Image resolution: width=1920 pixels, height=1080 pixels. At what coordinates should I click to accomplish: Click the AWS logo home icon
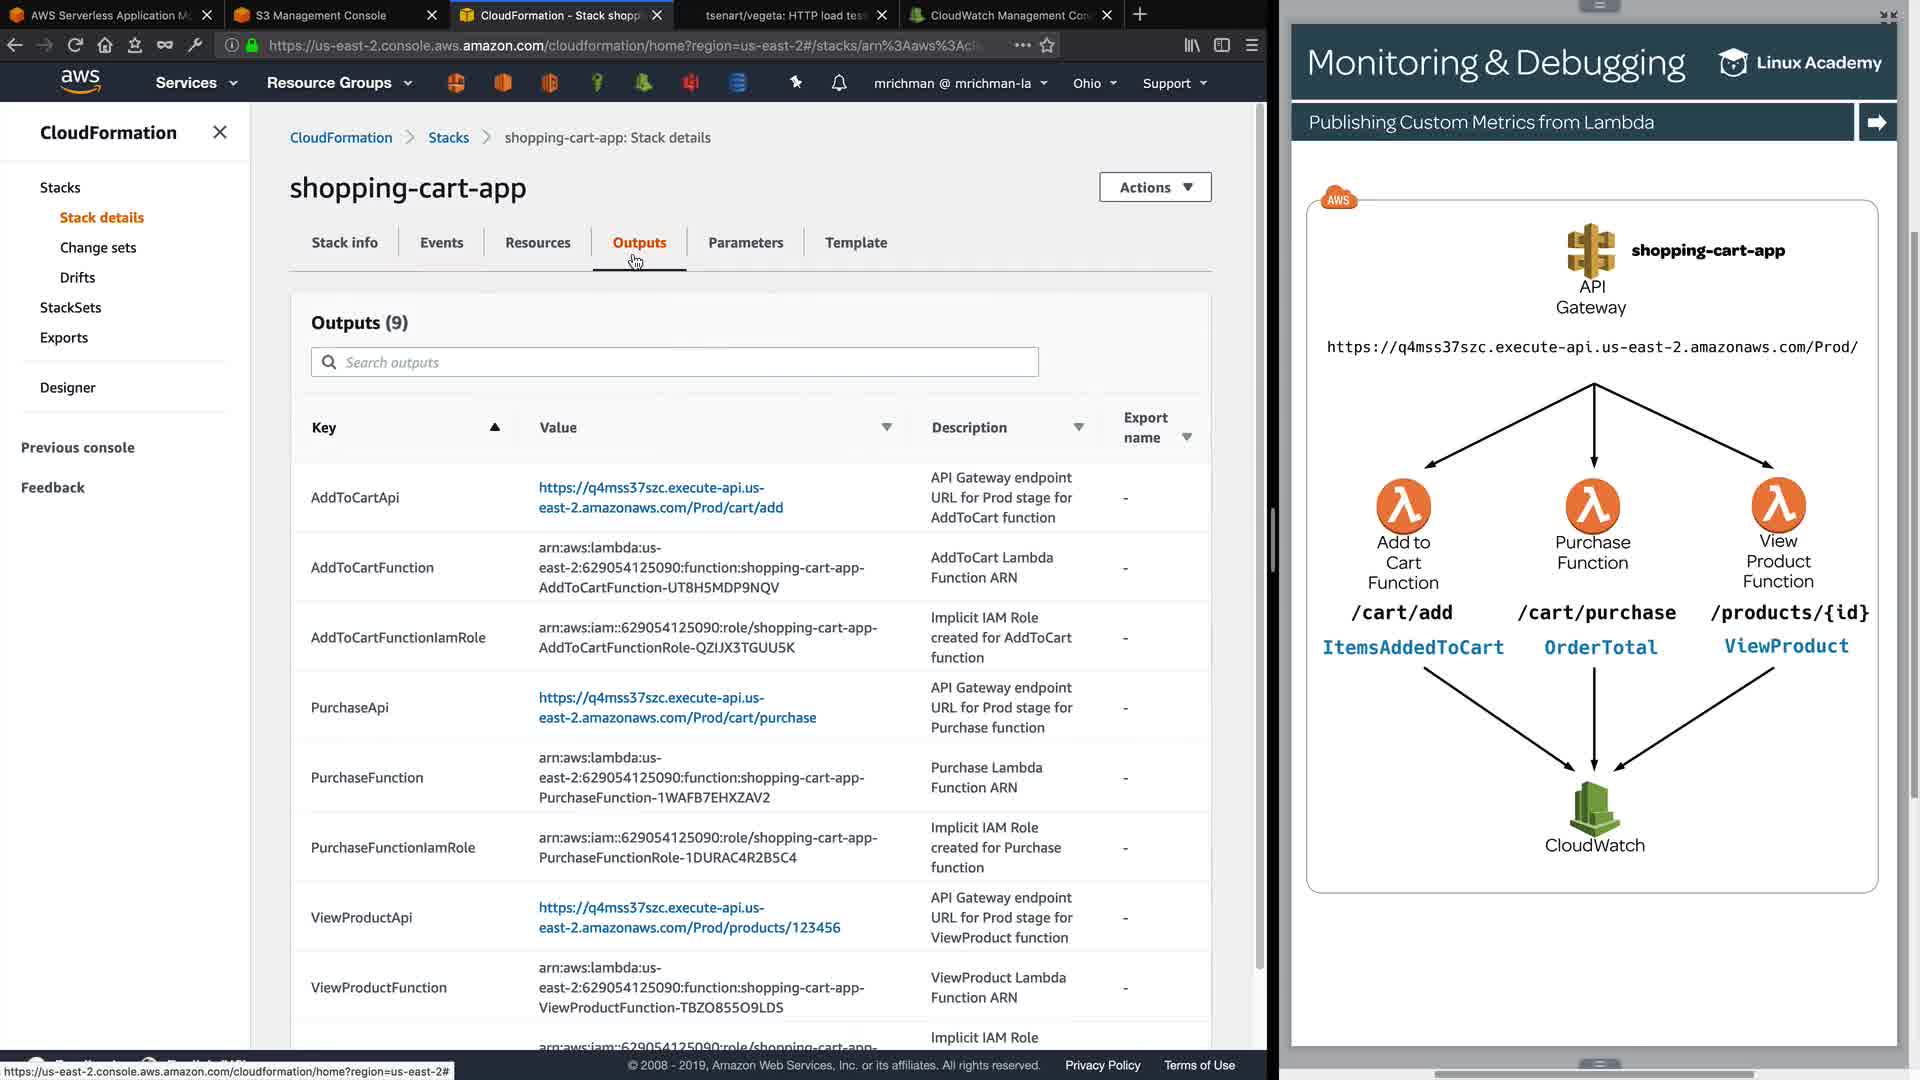[80, 81]
